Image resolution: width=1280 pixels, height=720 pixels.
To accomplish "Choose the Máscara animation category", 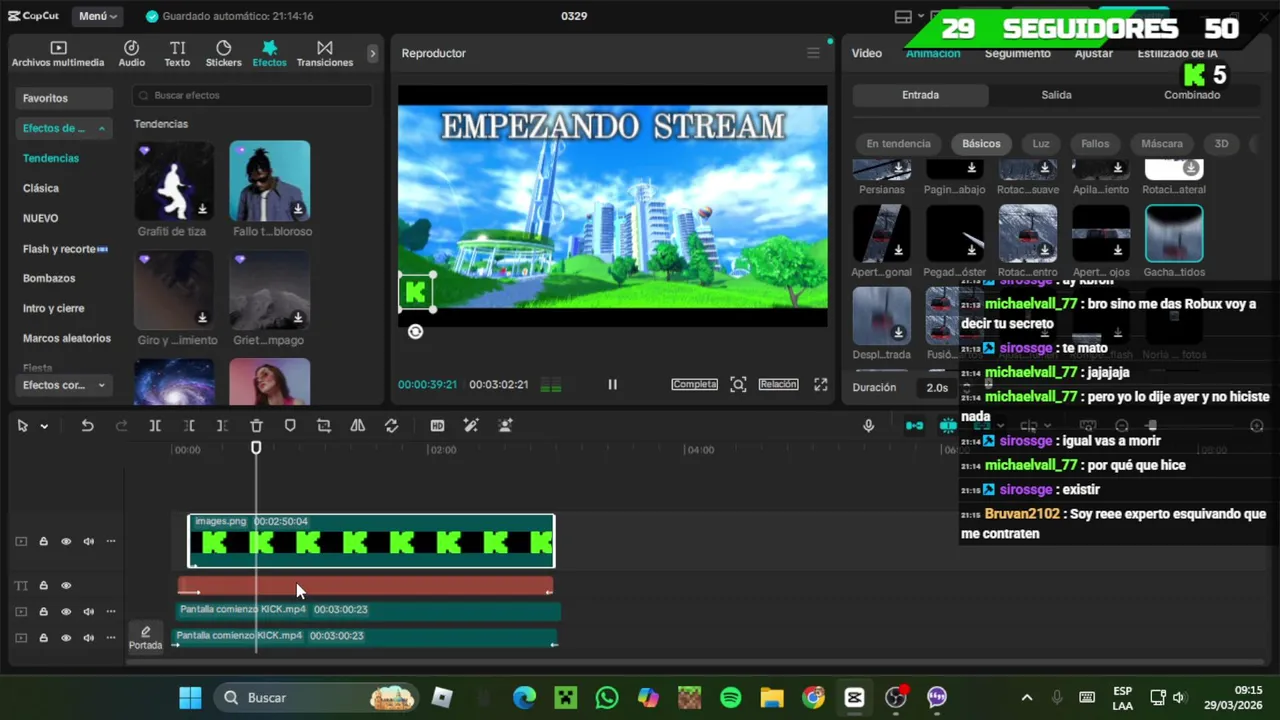I will pyautogui.click(x=1161, y=143).
